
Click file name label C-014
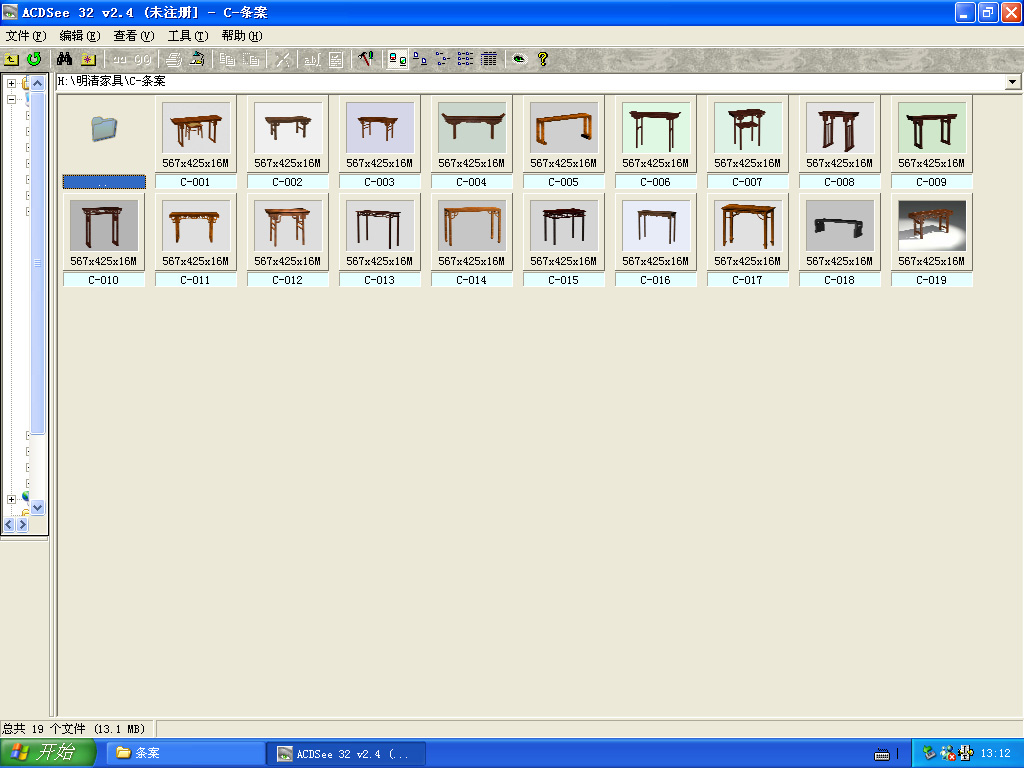472,280
